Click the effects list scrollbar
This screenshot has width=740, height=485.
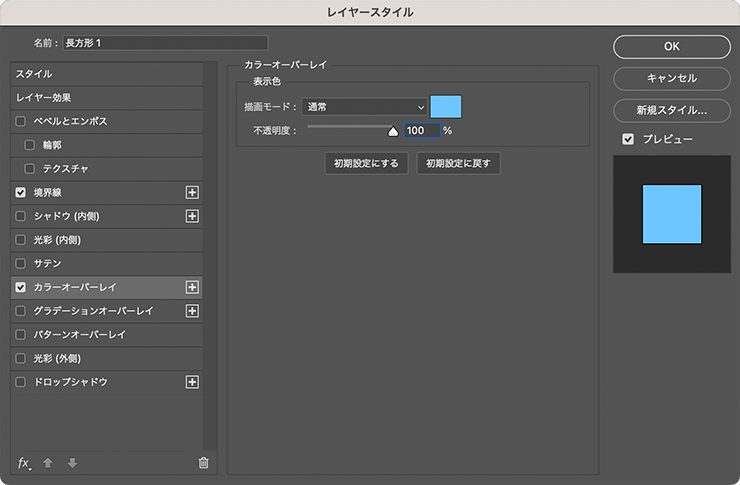pyautogui.click(x=210, y=256)
